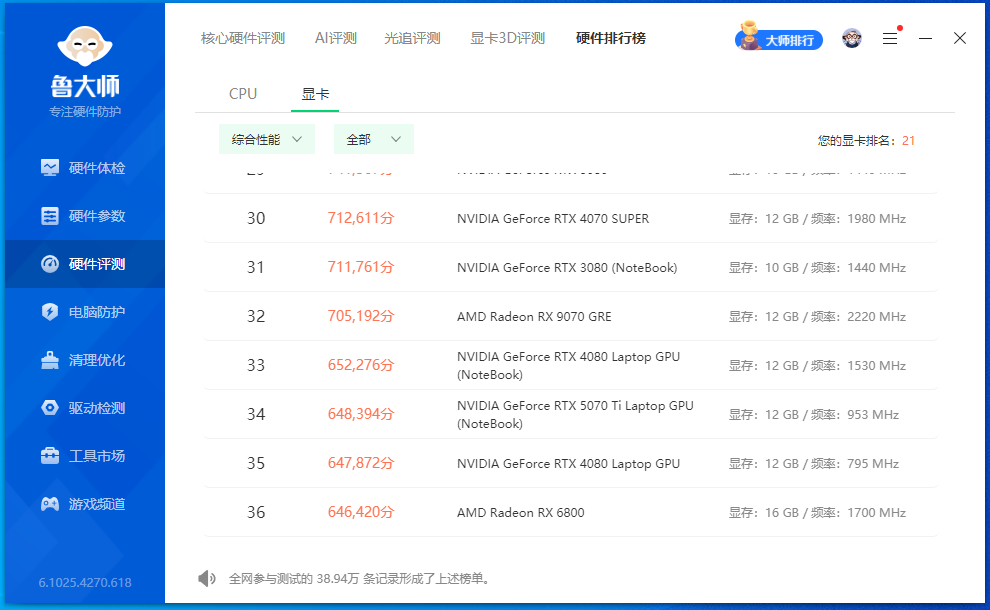Select AMD Radeon RX 6800 row

[571, 512]
